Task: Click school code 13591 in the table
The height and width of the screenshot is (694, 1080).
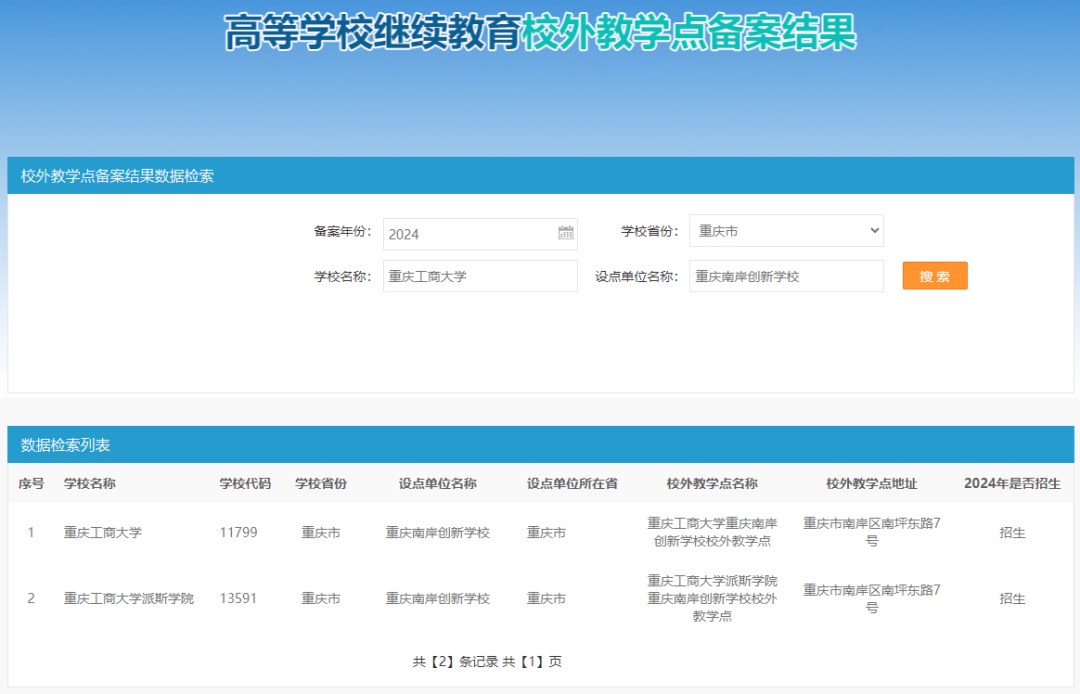Action: click(238, 599)
